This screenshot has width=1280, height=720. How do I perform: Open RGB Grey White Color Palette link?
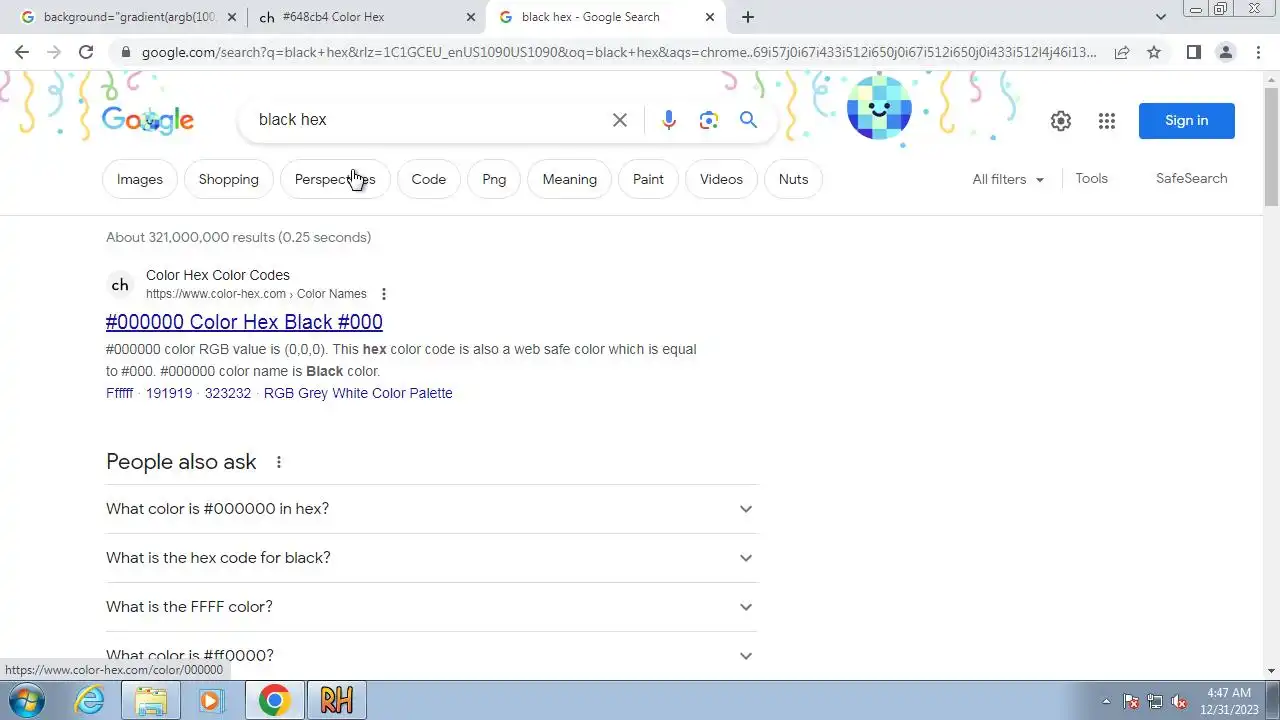point(358,393)
